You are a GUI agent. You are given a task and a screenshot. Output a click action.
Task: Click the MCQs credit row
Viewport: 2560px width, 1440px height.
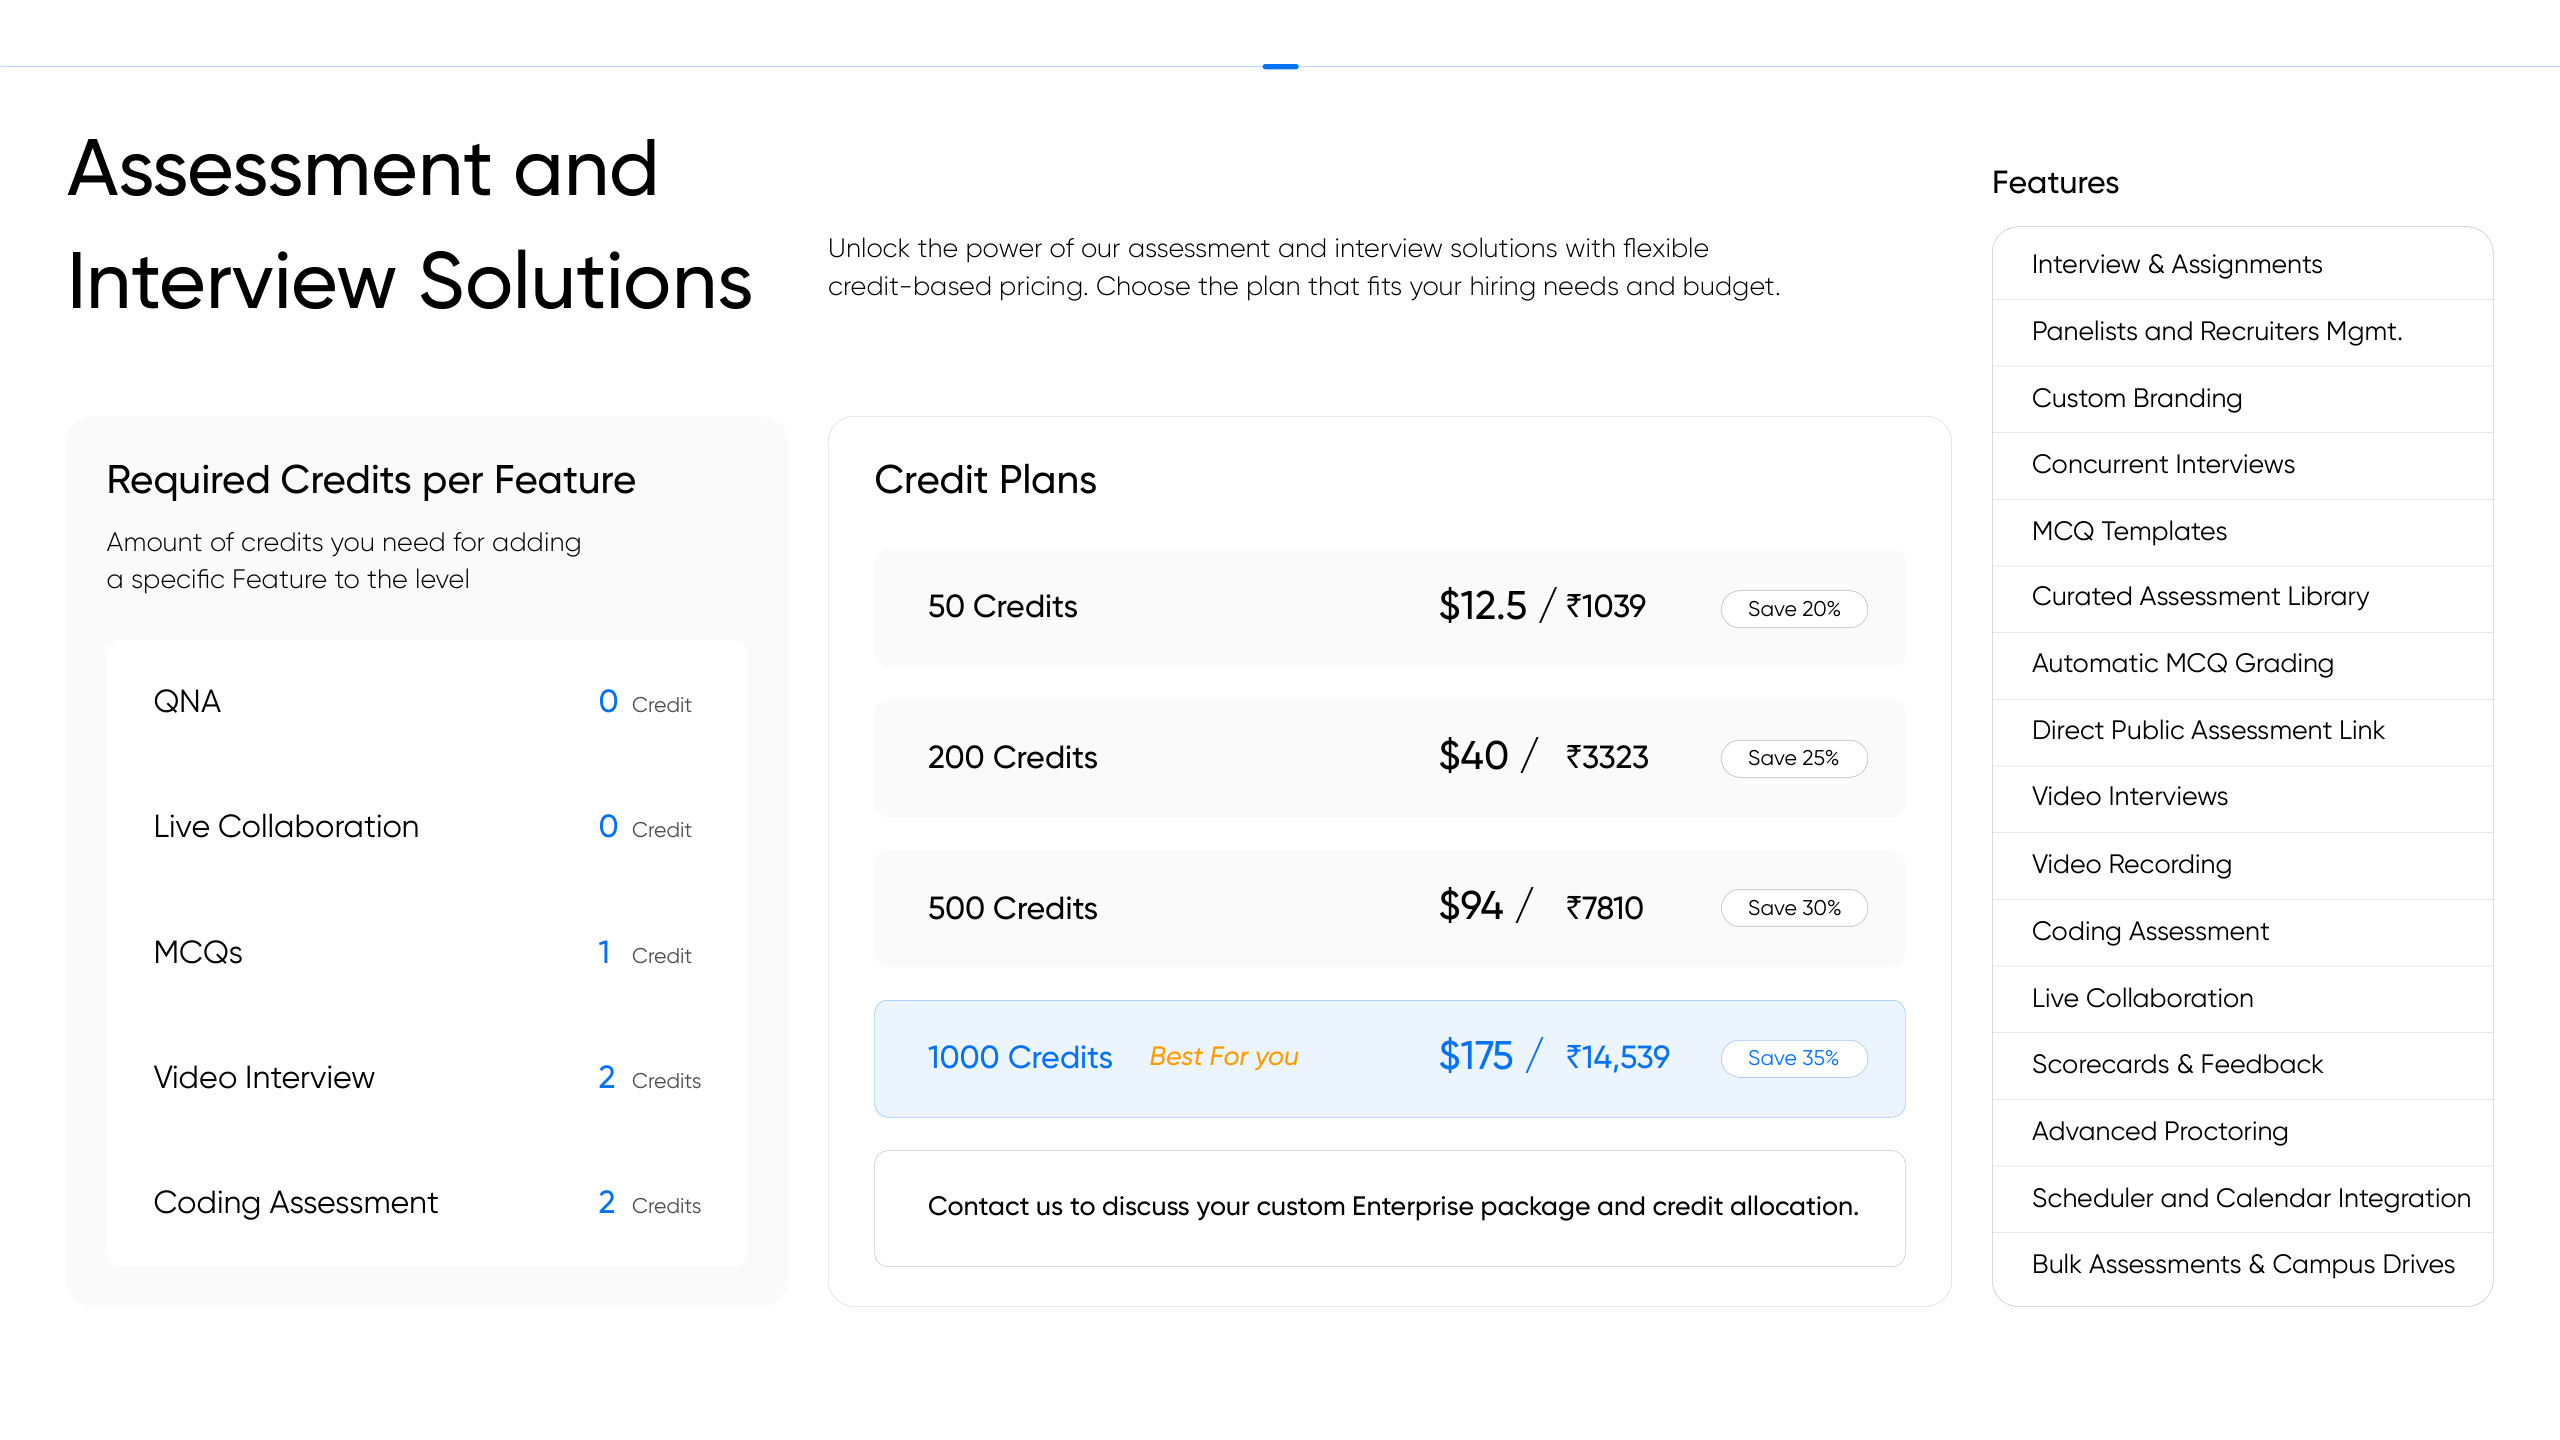pyautogui.click(x=427, y=953)
